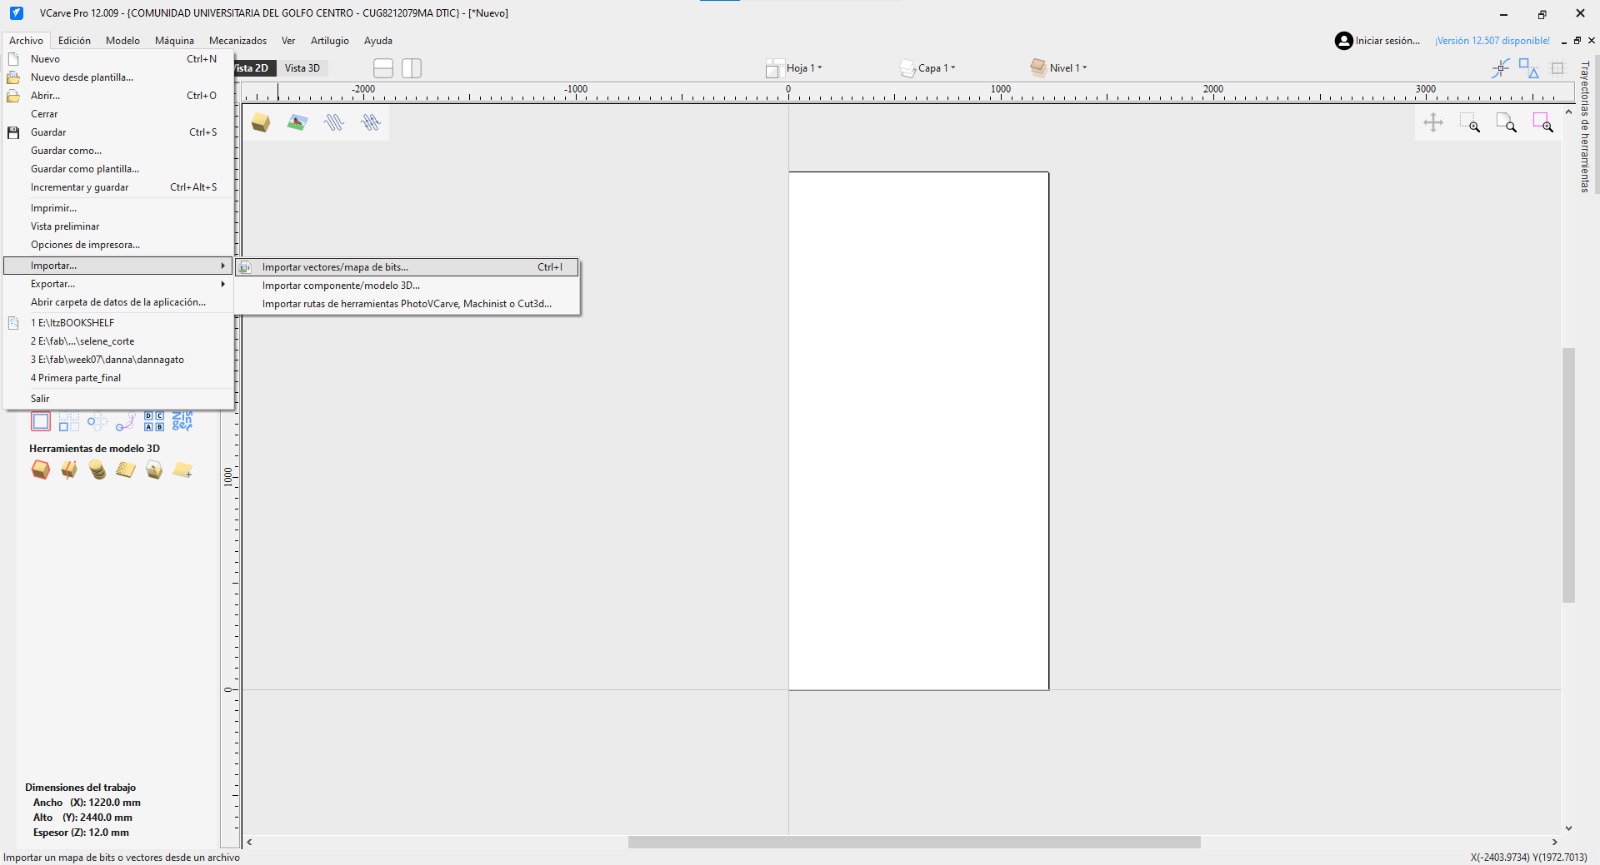Screen dimensions: 1600x865
Task: Switch to the Vista 3D tab
Action: tap(302, 68)
